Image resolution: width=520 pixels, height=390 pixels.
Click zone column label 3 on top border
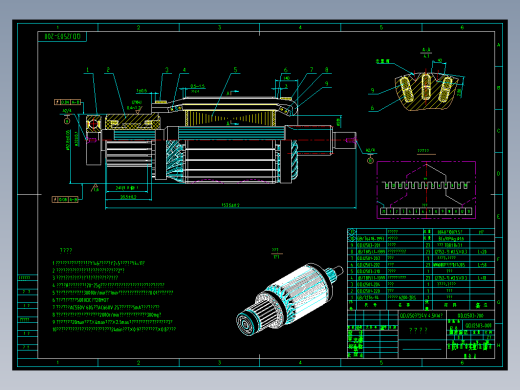[x=219, y=27]
